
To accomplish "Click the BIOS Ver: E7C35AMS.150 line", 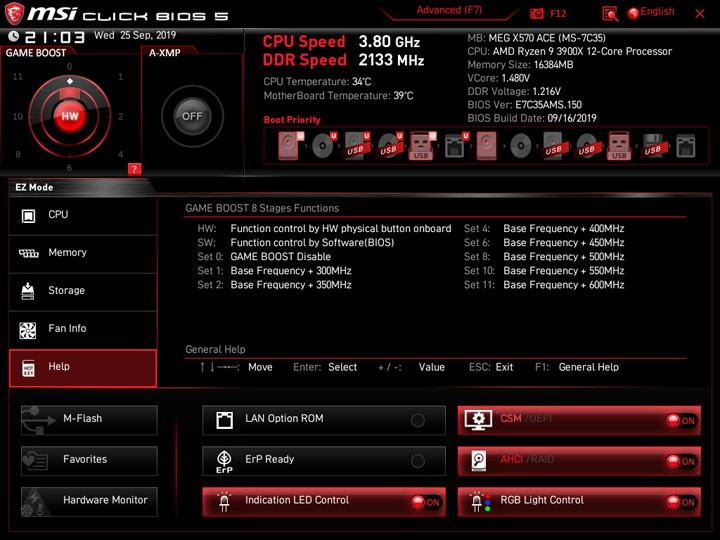I will tap(524, 105).
